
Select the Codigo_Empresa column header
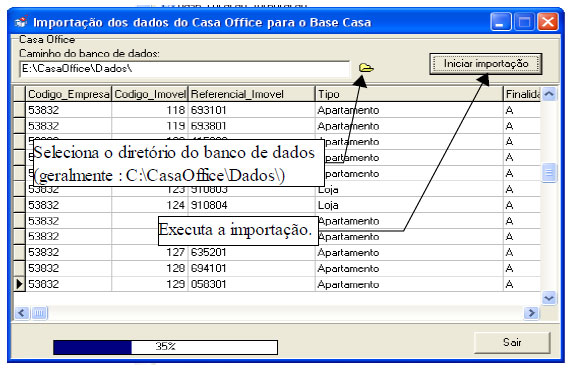[x=68, y=94]
